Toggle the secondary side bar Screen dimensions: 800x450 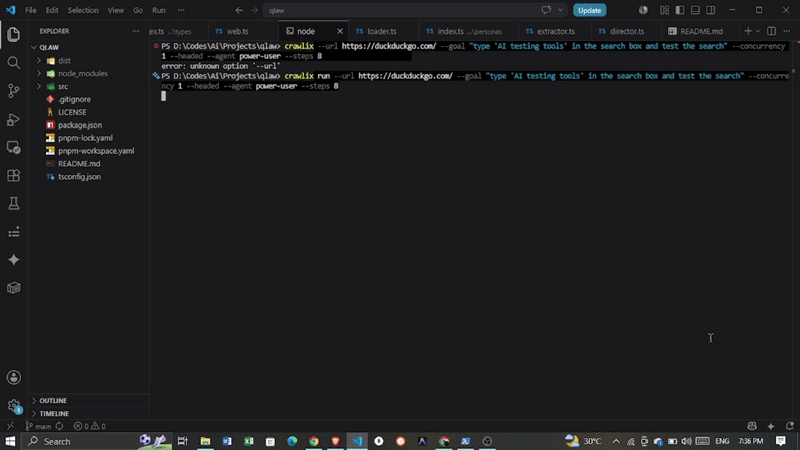pos(710,10)
